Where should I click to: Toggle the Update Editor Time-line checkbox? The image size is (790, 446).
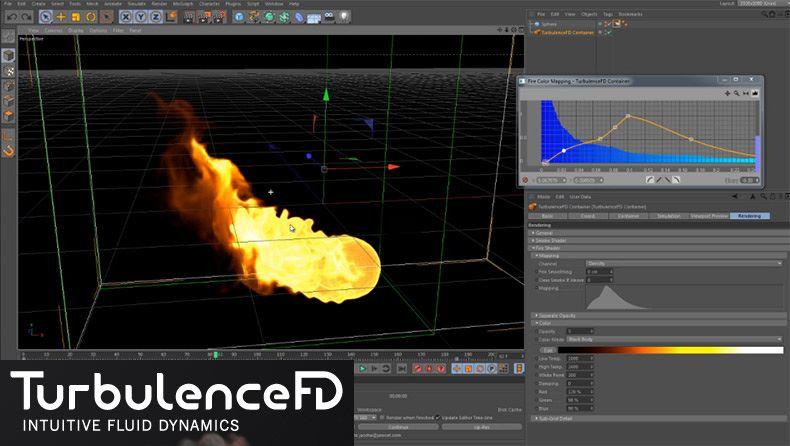click(437, 418)
